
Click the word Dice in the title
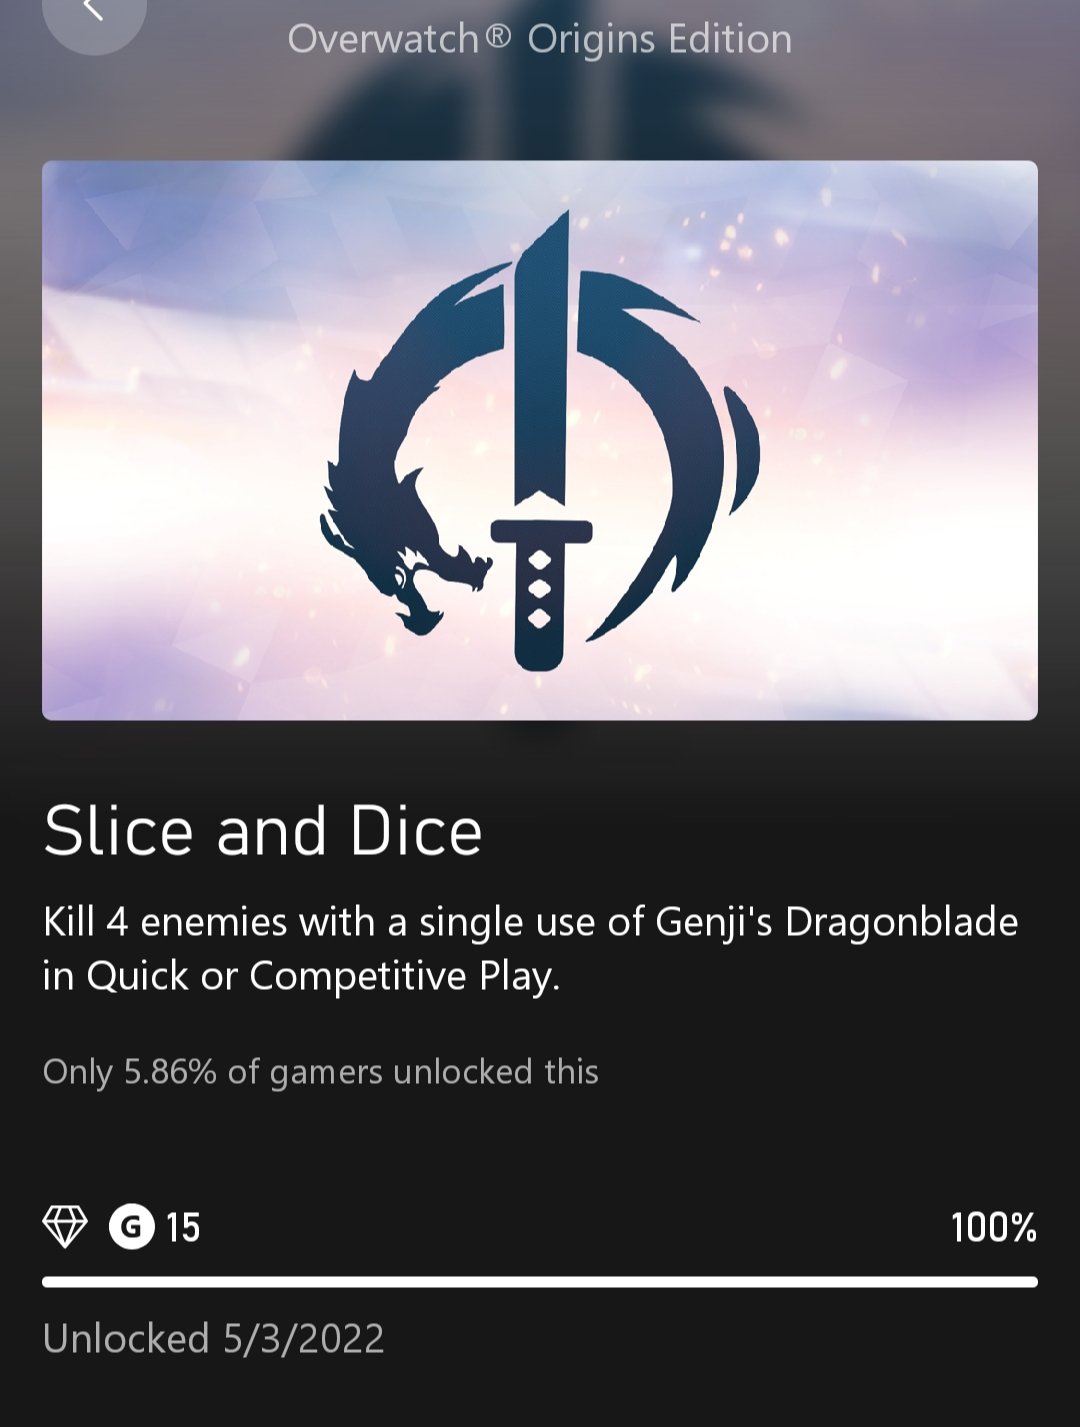(416, 831)
